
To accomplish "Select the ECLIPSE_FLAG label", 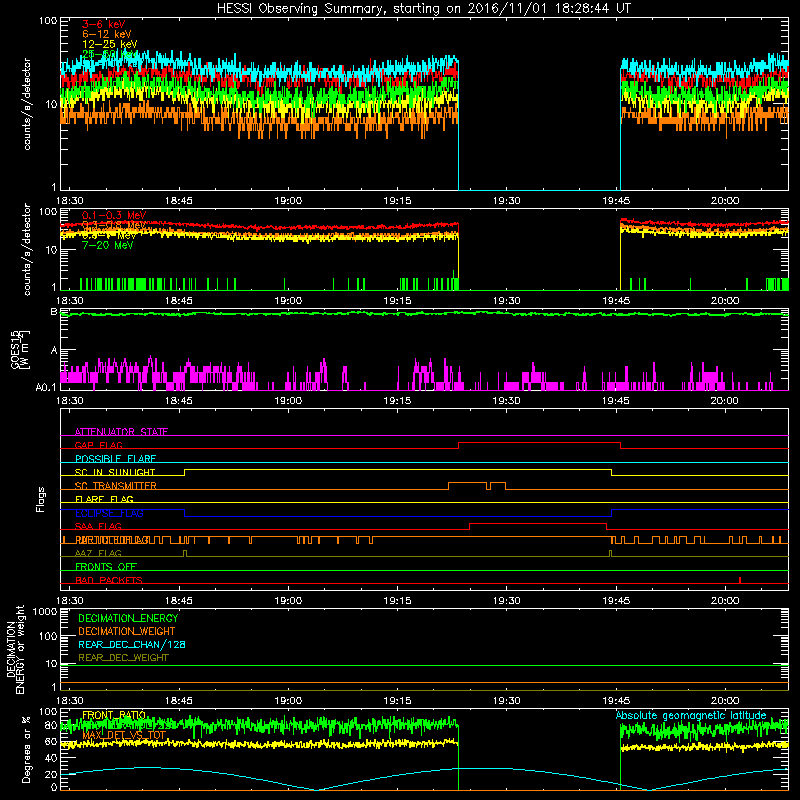I will pos(109,513).
